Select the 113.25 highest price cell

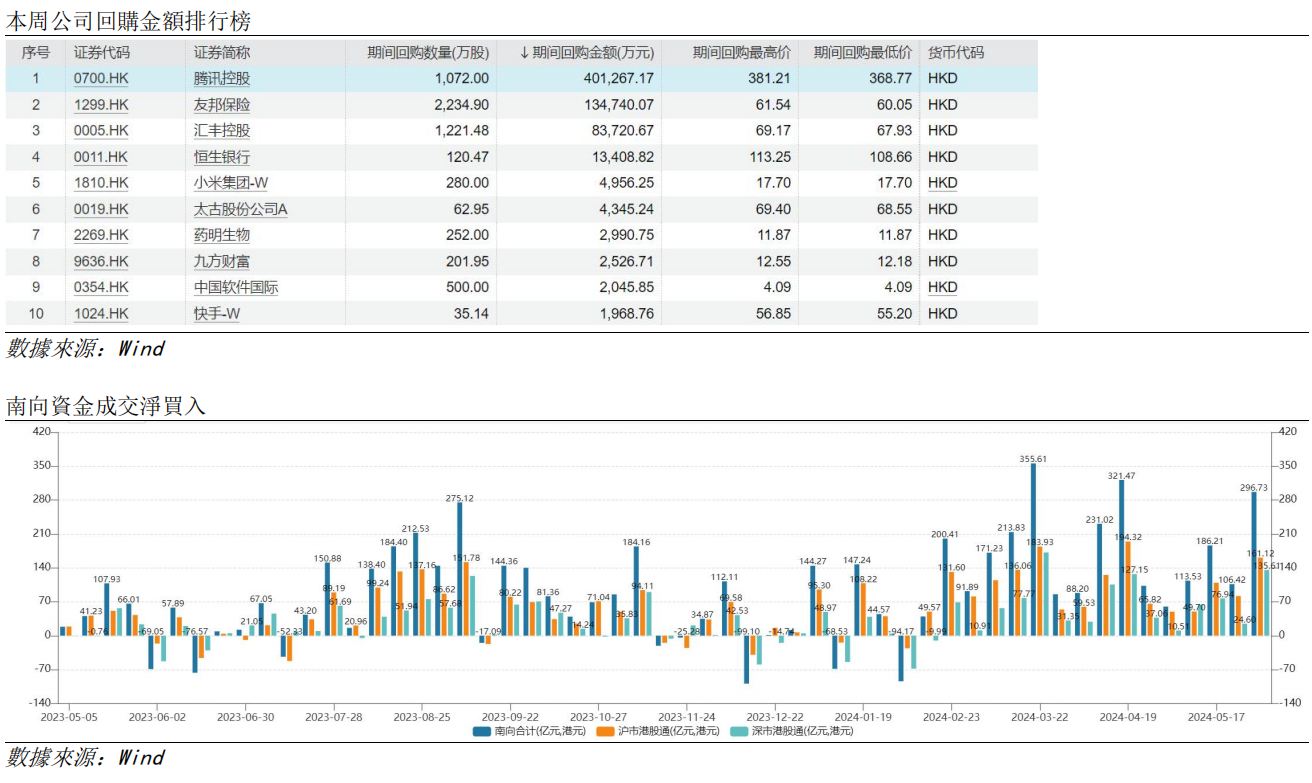[768, 156]
